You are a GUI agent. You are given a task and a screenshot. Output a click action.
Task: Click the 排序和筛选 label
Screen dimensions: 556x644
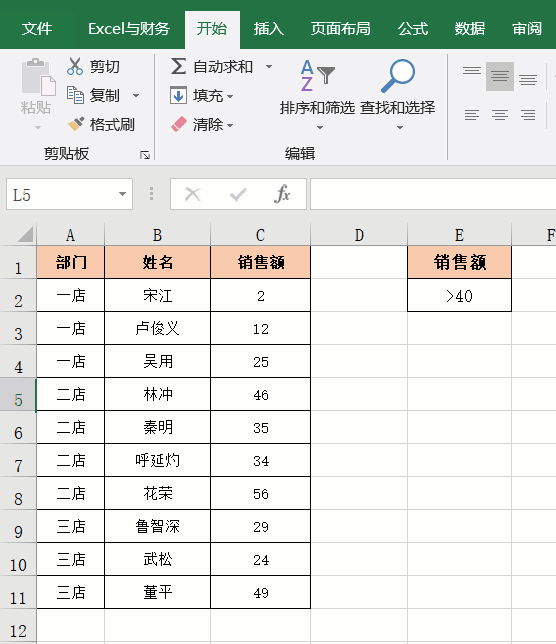pyautogui.click(x=317, y=108)
